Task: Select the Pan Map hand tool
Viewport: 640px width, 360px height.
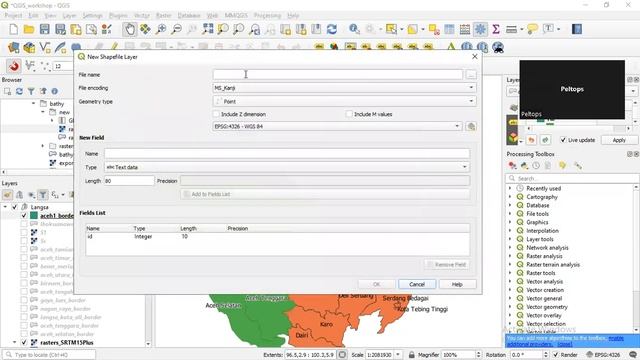Action: [130, 29]
